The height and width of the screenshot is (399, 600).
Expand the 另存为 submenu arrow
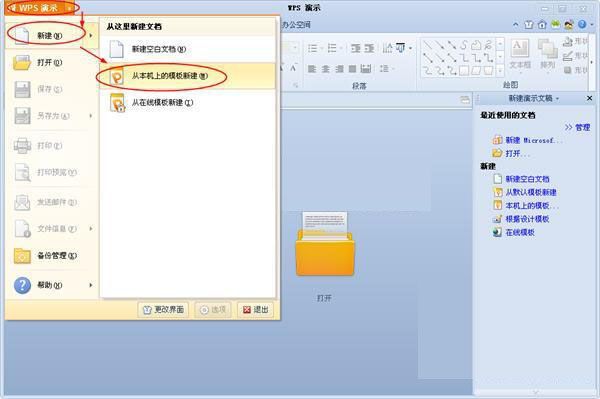(x=91, y=116)
